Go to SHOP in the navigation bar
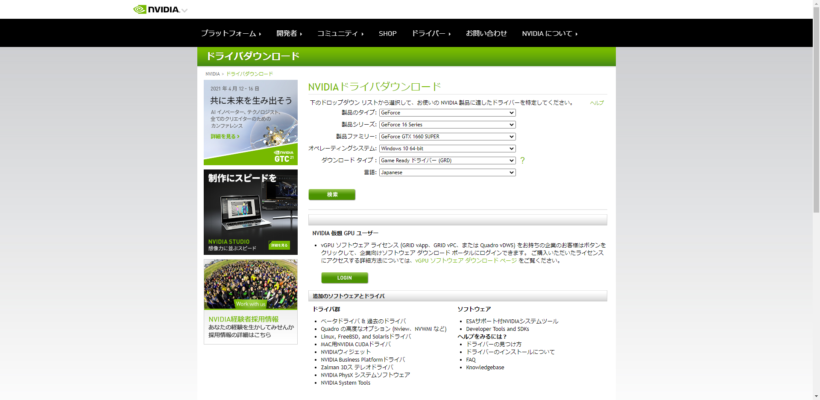This screenshot has width=820, height=400. tap(387, 33)
